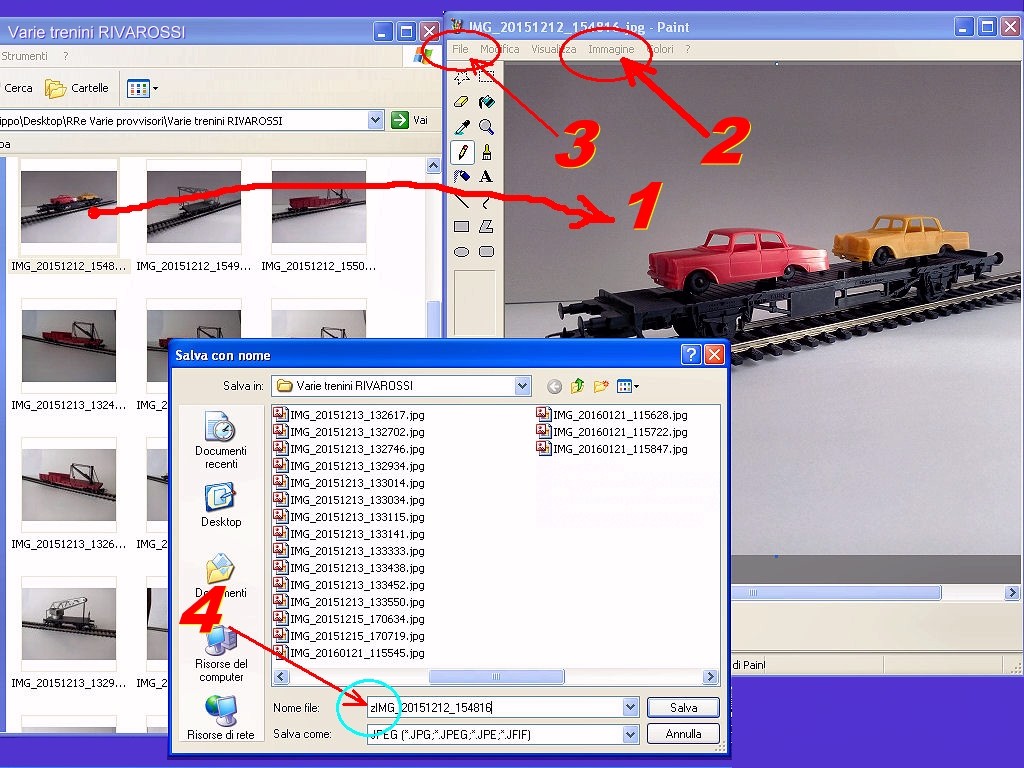Select file IMG_20160121_115545.jpg
The height and width of the screenshot is (768, 1024).
[349, 652]
